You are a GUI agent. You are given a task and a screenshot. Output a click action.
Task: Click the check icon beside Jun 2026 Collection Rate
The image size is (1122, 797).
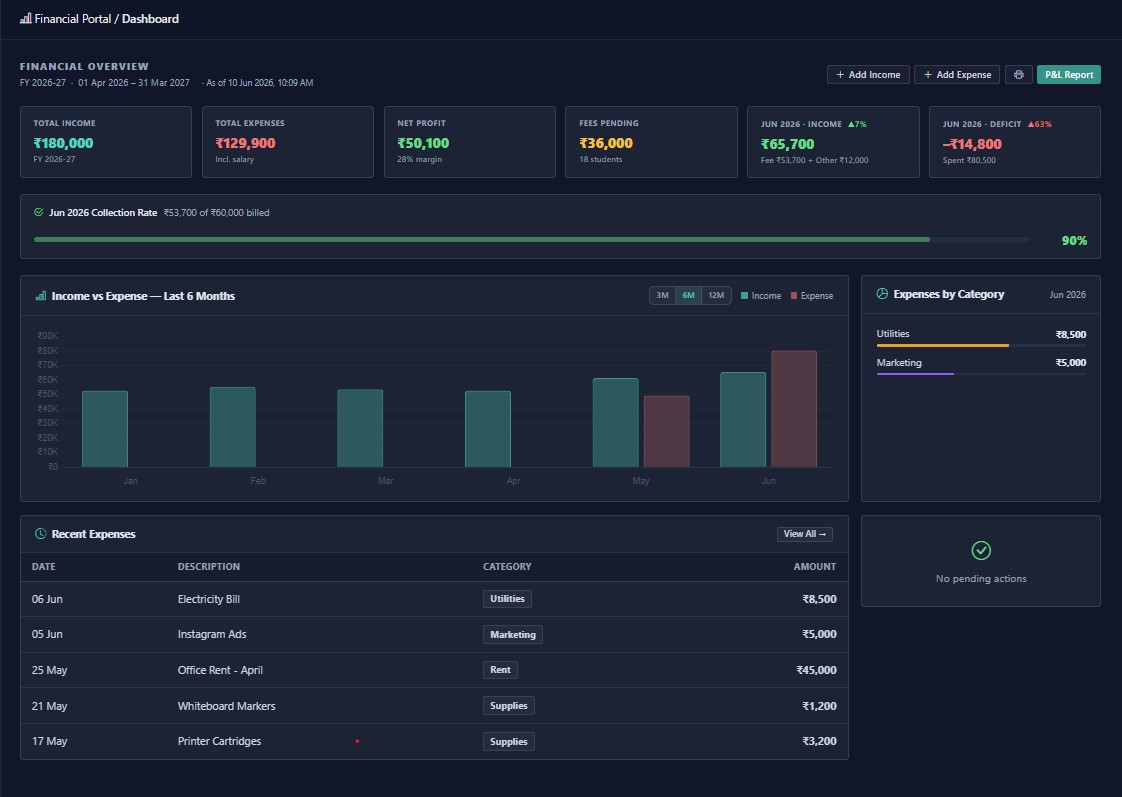coord(39,212)
